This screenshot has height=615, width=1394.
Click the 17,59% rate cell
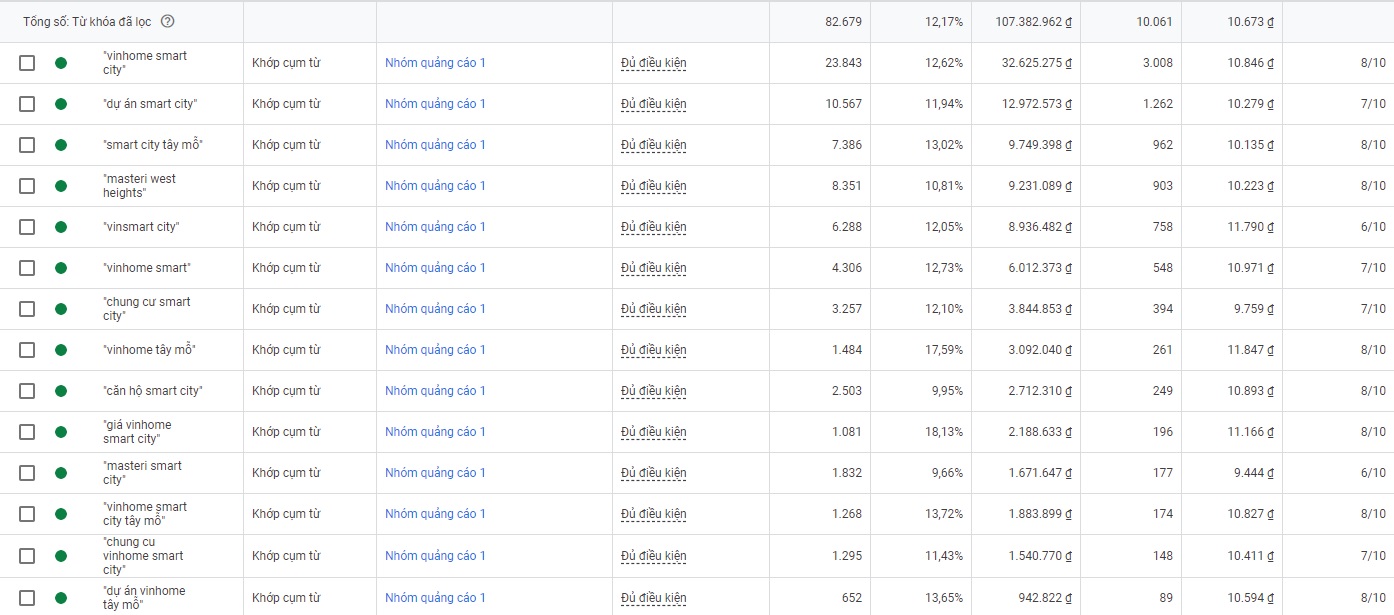(944, 350)
